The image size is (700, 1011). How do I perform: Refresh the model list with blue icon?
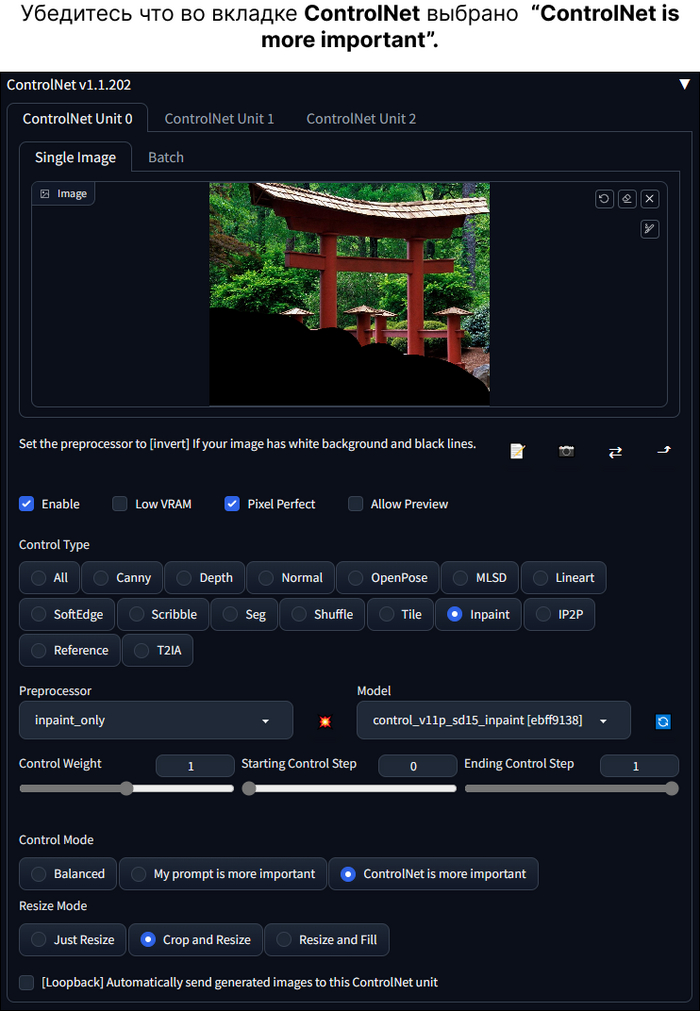point(662,721)
